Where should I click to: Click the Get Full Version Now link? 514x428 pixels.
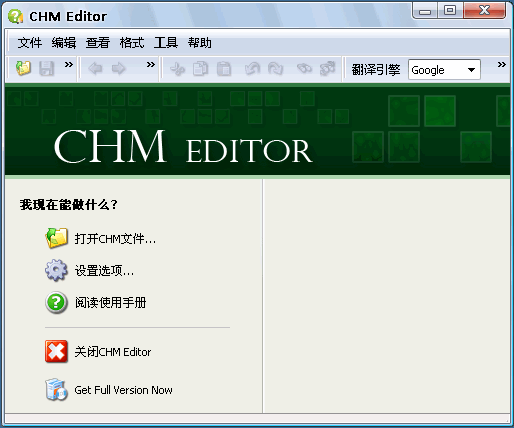[123, 390]
